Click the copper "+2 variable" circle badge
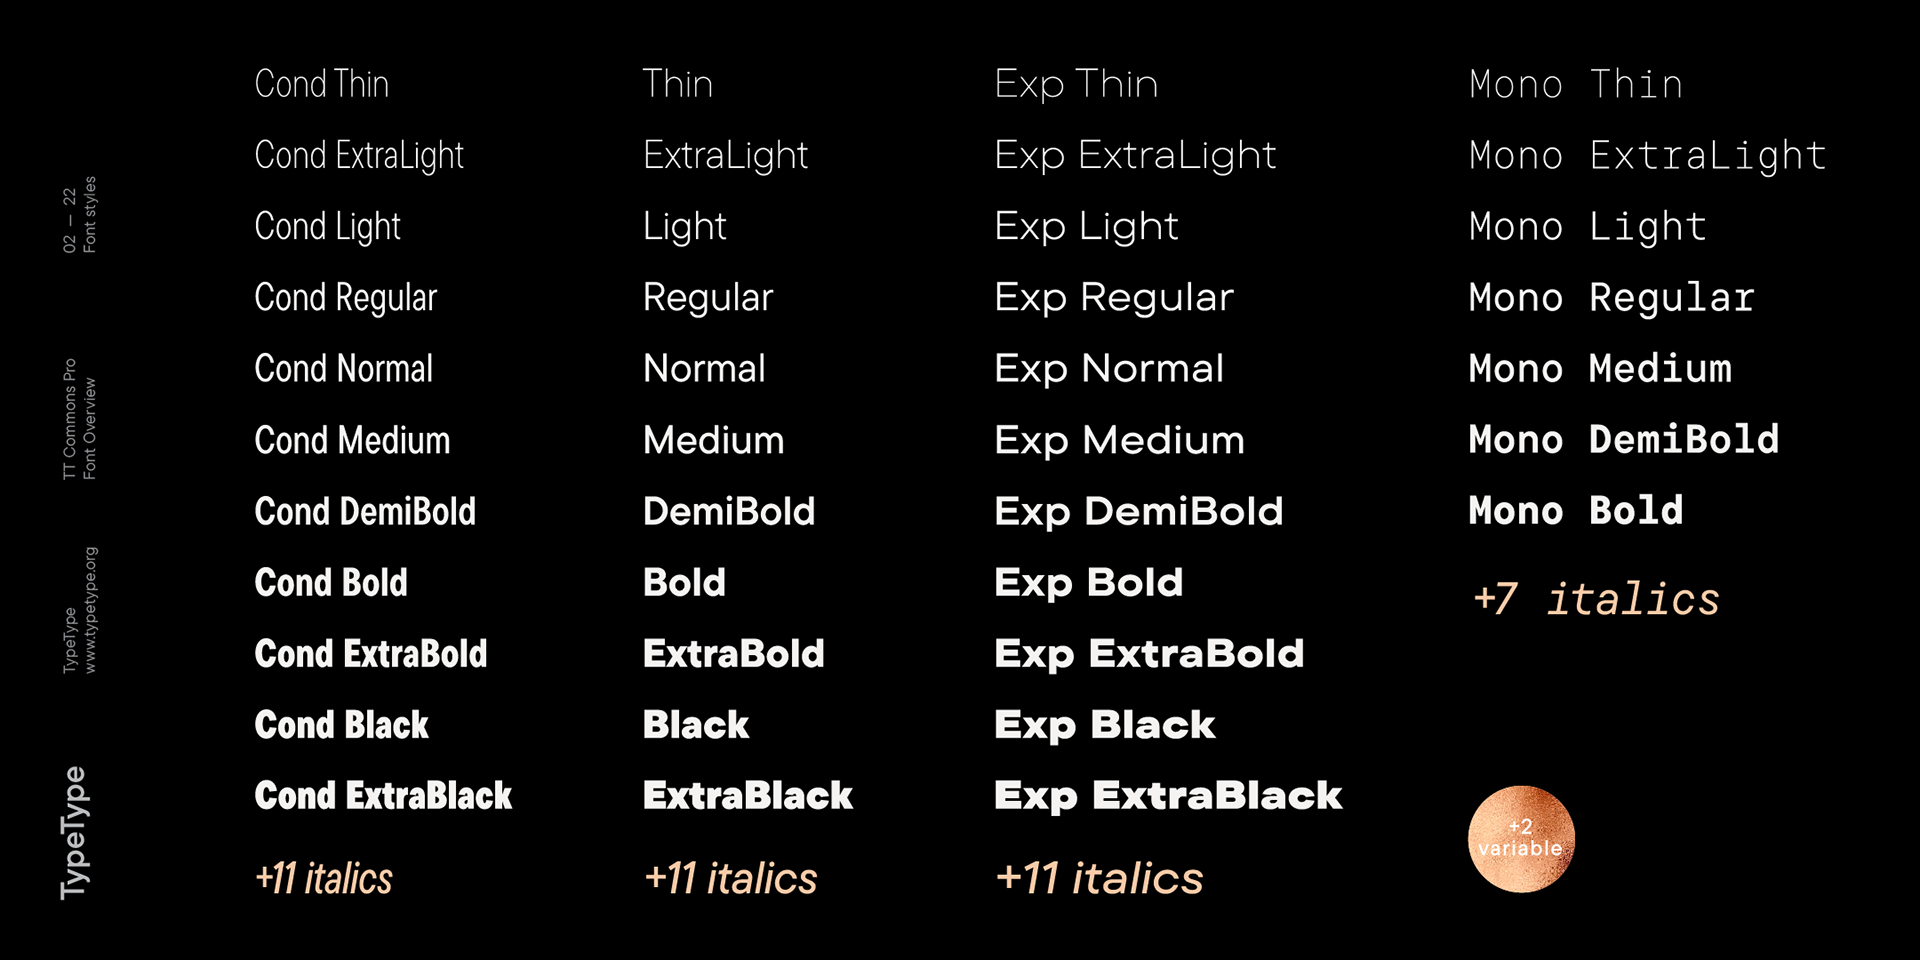Image resolution: width=1920 pixels, height=960 pixels. pos(1521,839)
